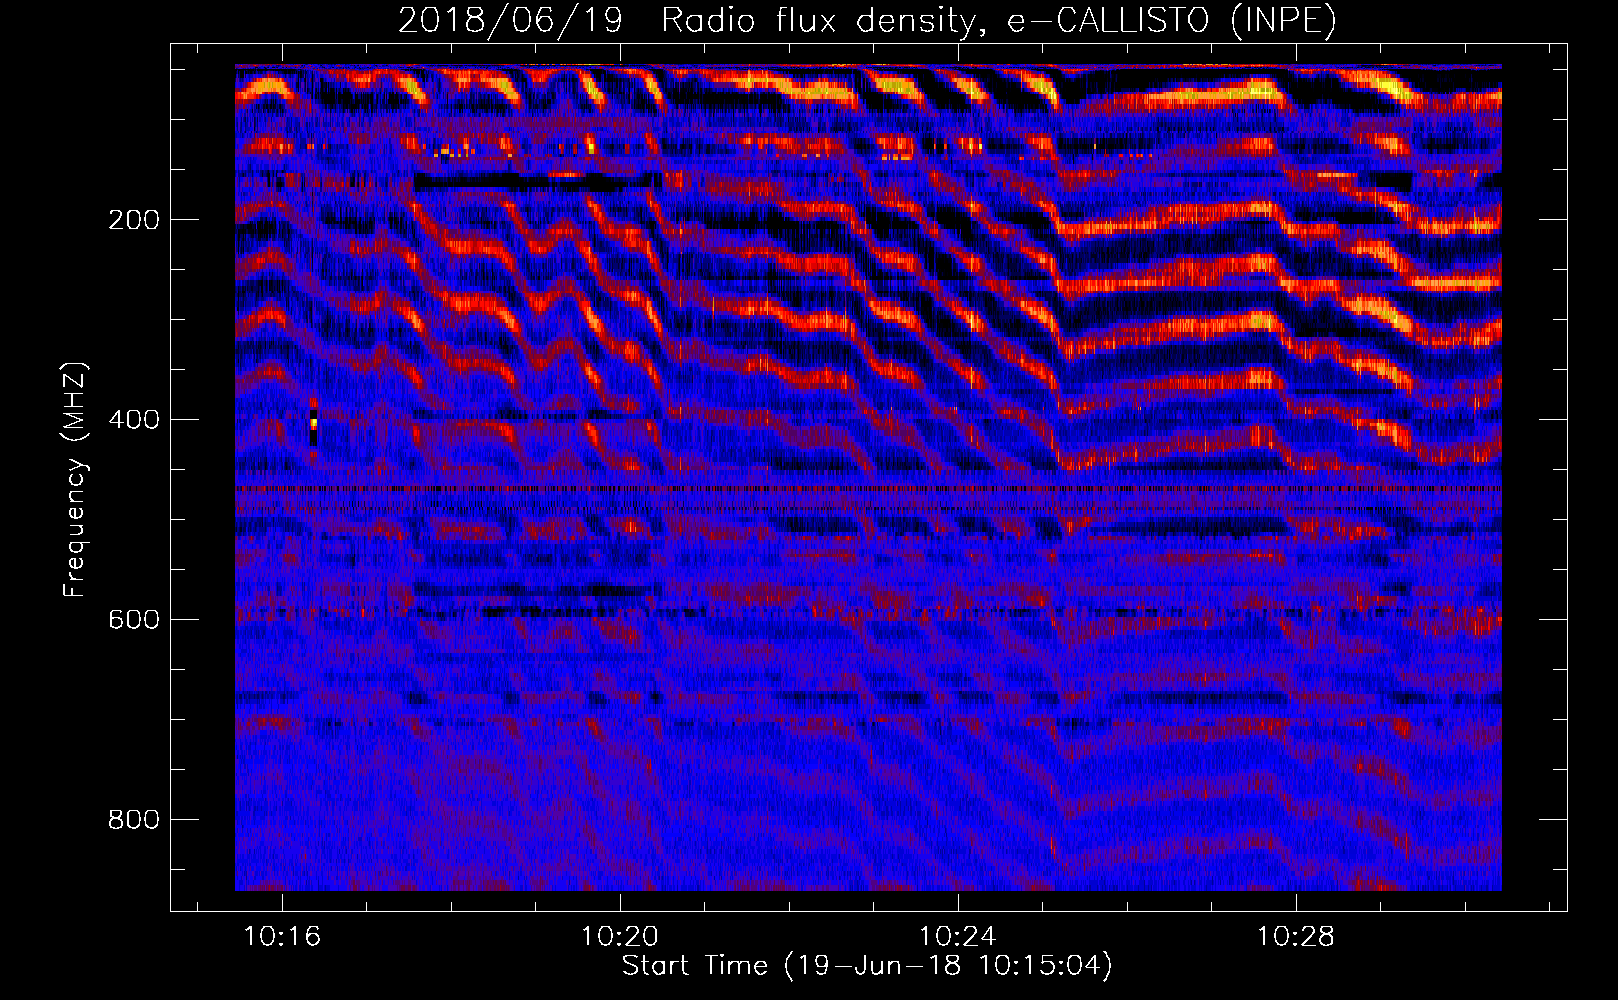The height and width of the screenshot is (1000, 1618).
Task: Click the 400 frequency tick label
Action: click(x=134, y=420)
